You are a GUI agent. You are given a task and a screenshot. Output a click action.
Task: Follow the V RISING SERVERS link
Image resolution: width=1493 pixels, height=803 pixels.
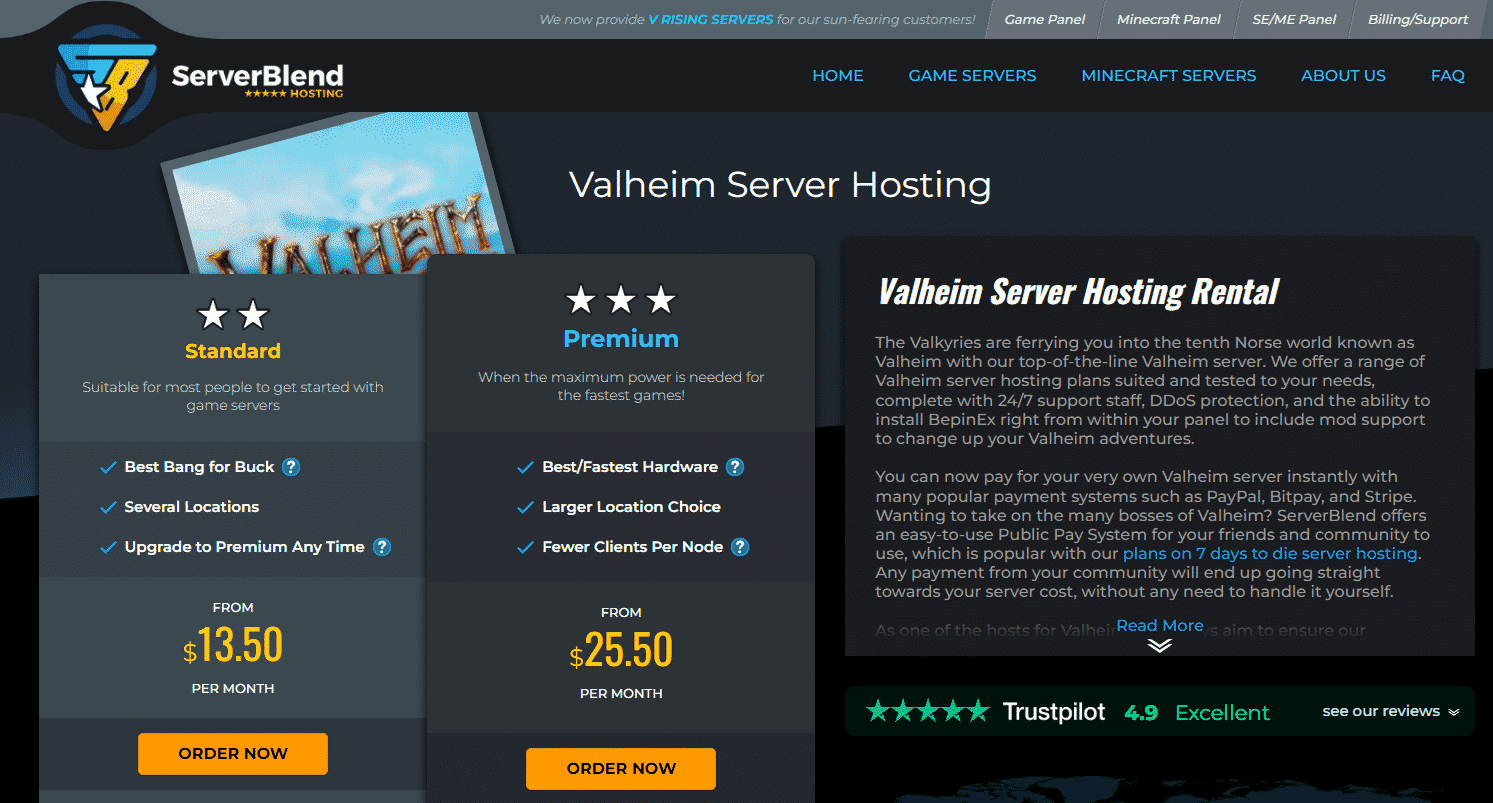pyautogui.click(x=711, y=19)
